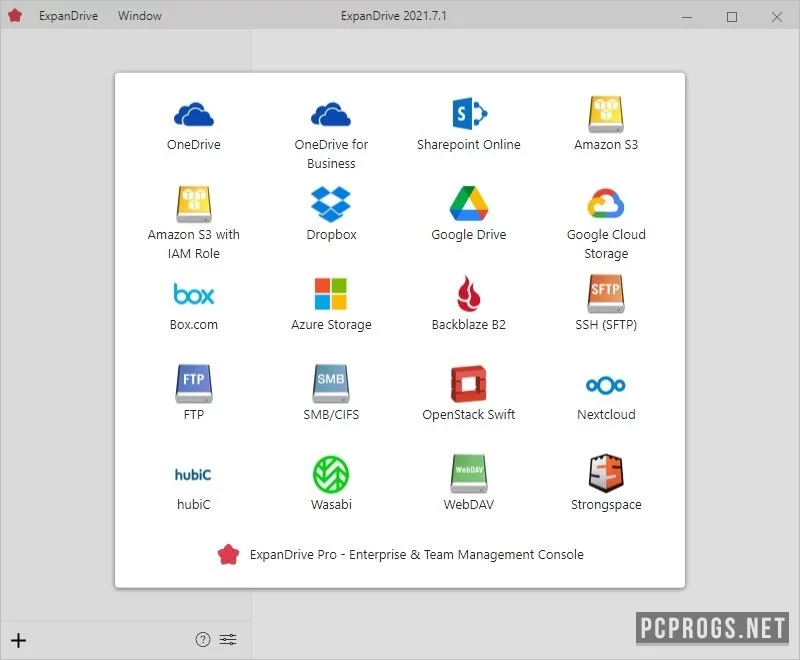Click the OpenStack Swift icon
Viewport: 800px width, 660px height.
[469, 384]
